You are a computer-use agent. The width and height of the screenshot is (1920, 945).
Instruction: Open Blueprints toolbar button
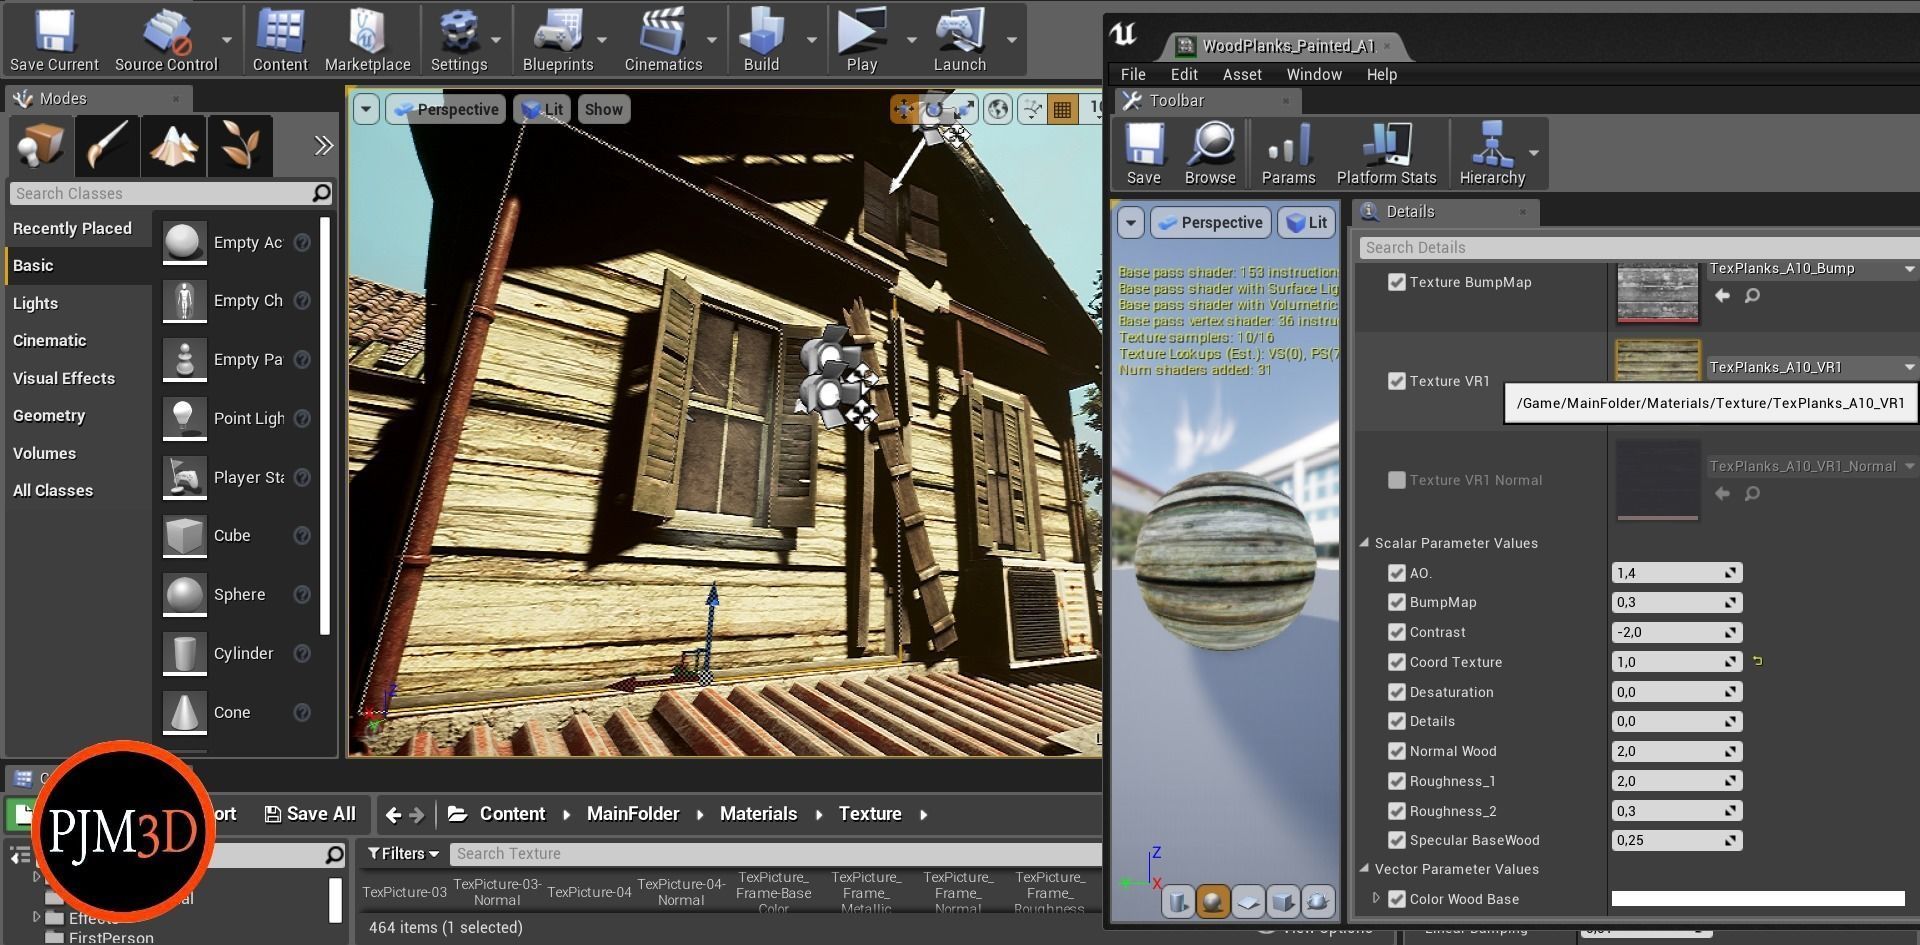pos(558,40)
